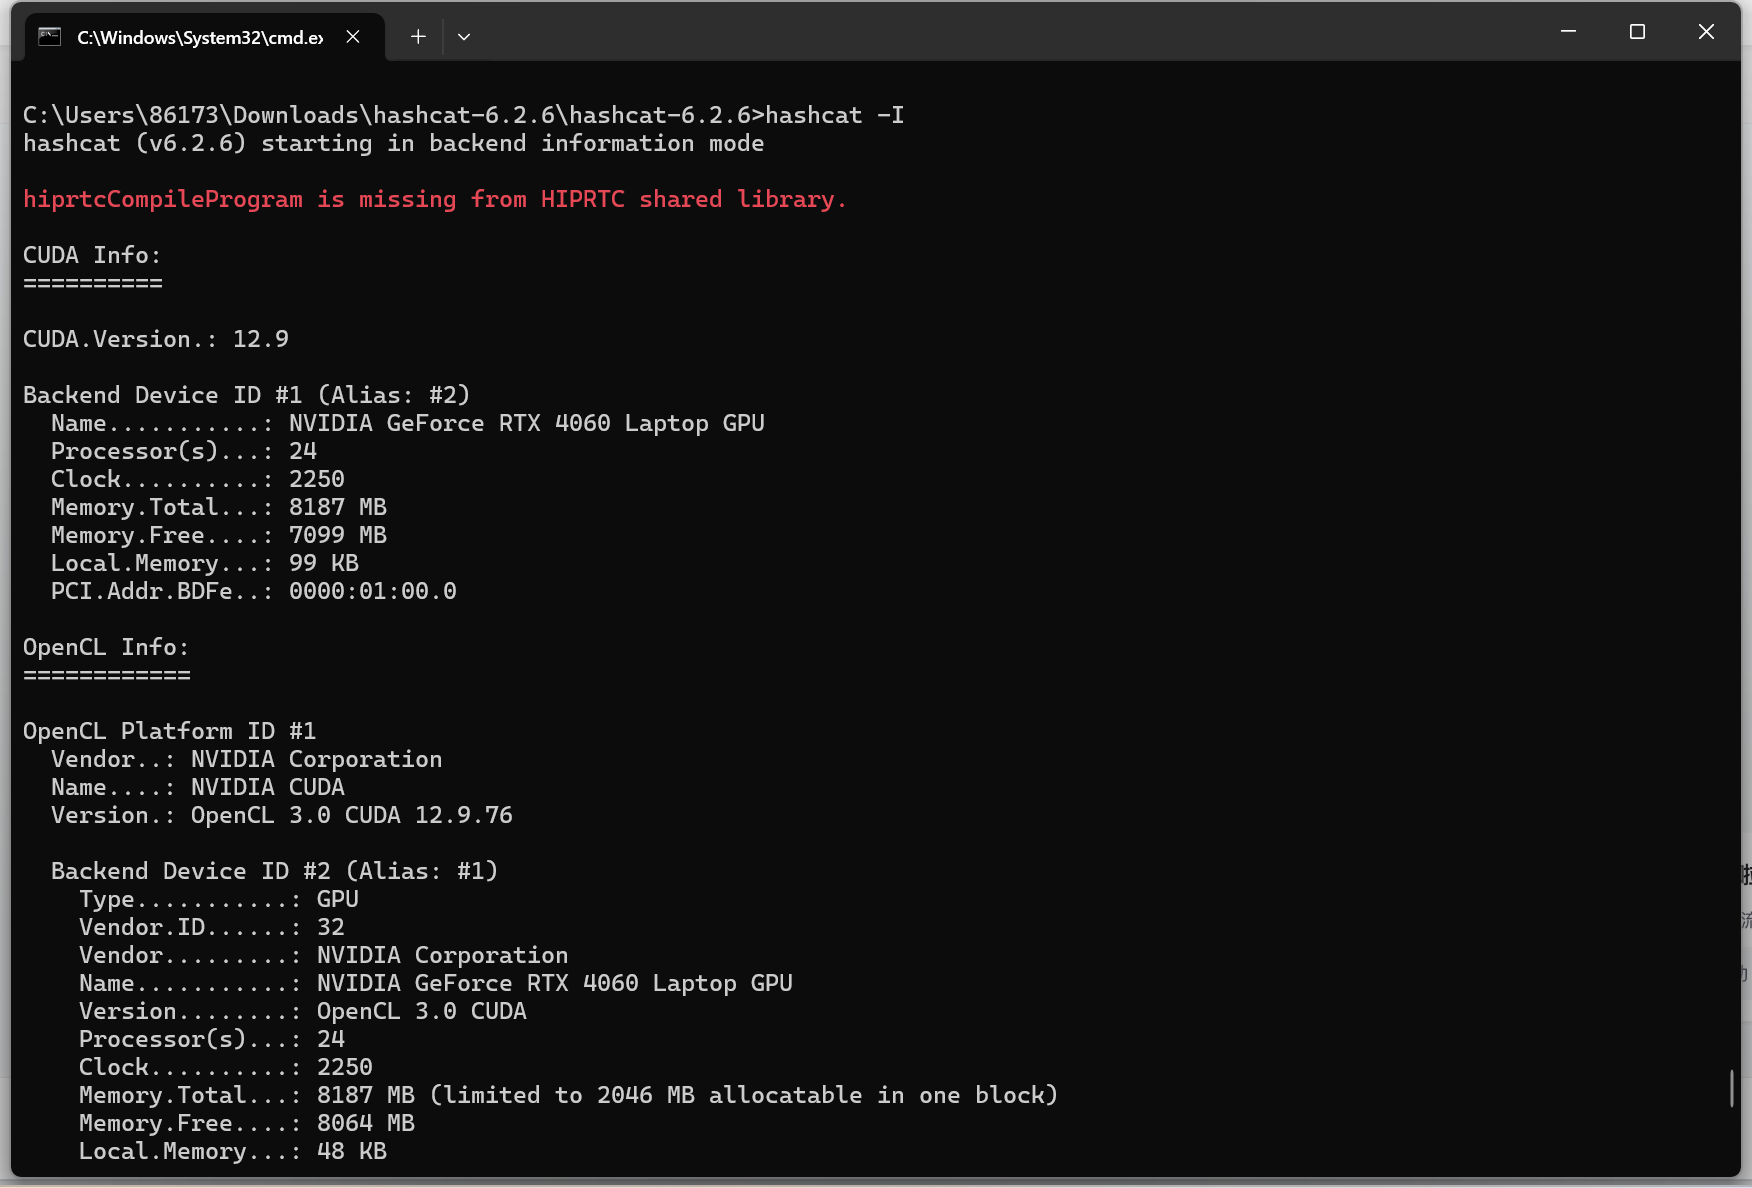Open a new terminal tab with the plus icon

click(417, 36)
